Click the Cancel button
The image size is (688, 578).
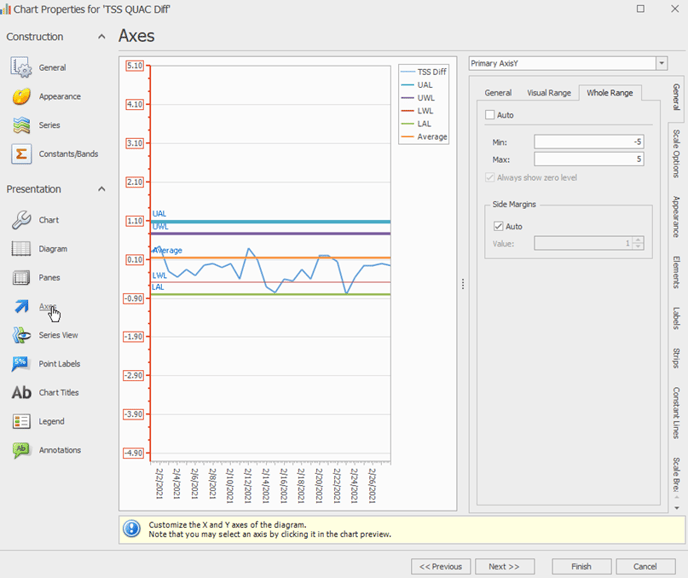pyautogui.click(x=645, y=567)
